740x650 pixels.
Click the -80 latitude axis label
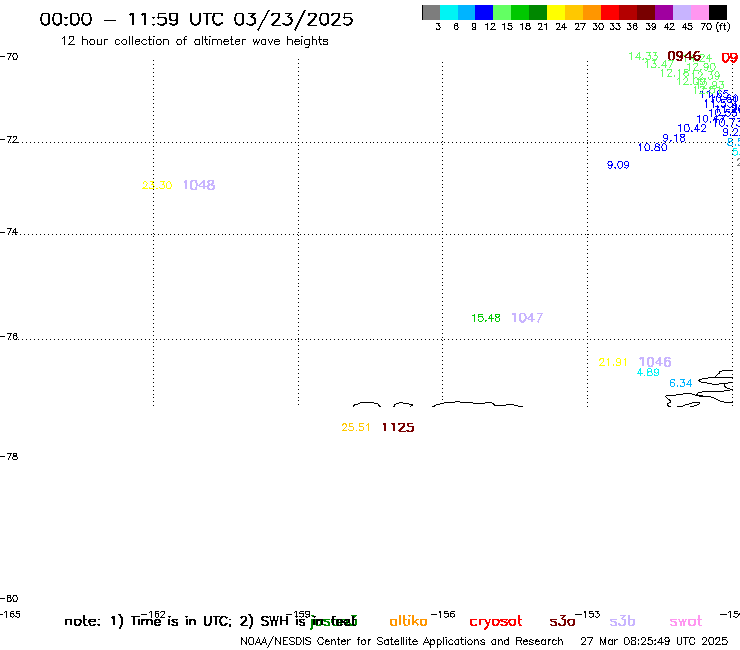click(x=9, y=599)
